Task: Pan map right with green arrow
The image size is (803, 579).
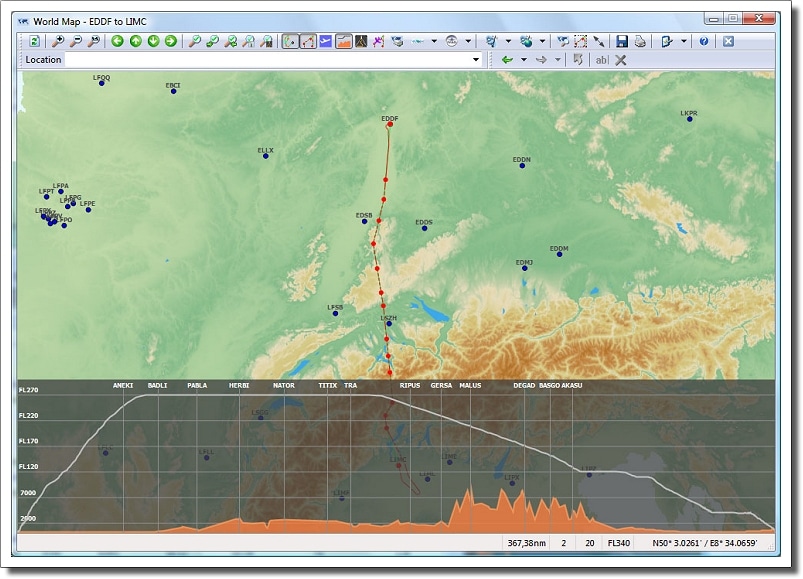Action: tap(171, 41)
